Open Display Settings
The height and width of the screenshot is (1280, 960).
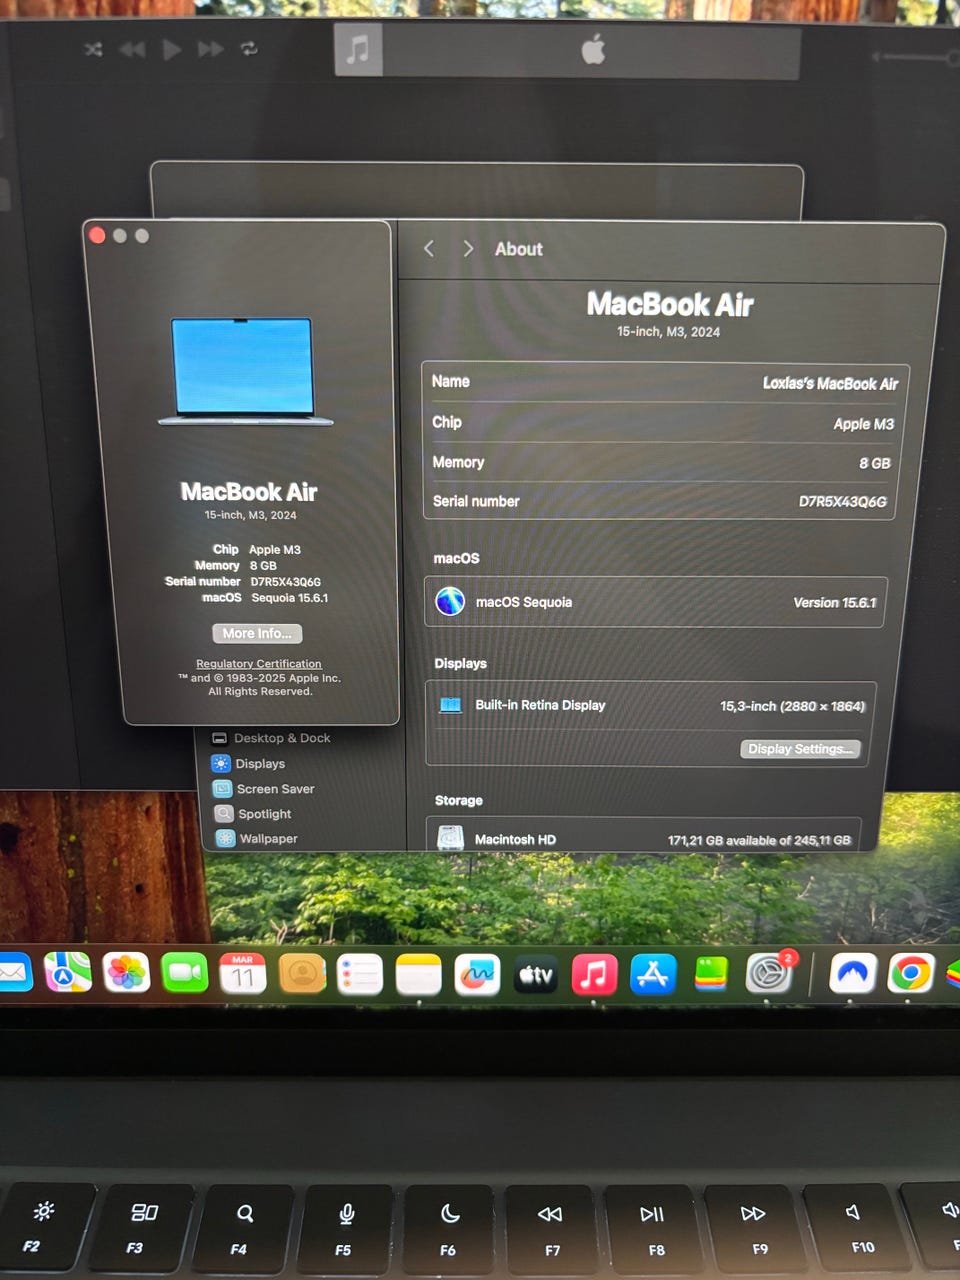tap(800, 749)
